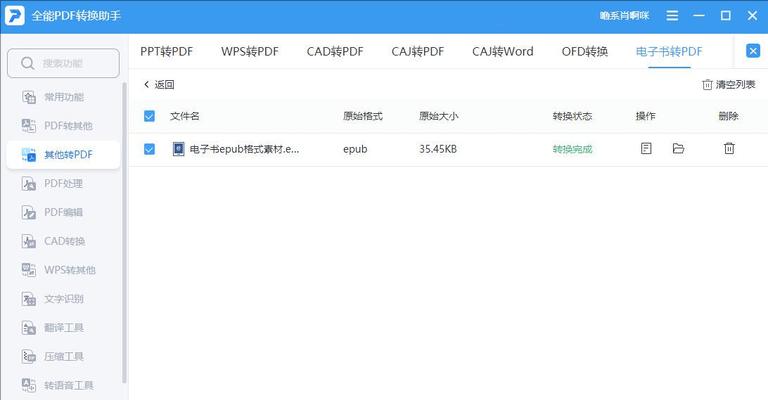Click the app logo icon in title bar
This screenshot has width=768, height=400.
tap(15, 16)
